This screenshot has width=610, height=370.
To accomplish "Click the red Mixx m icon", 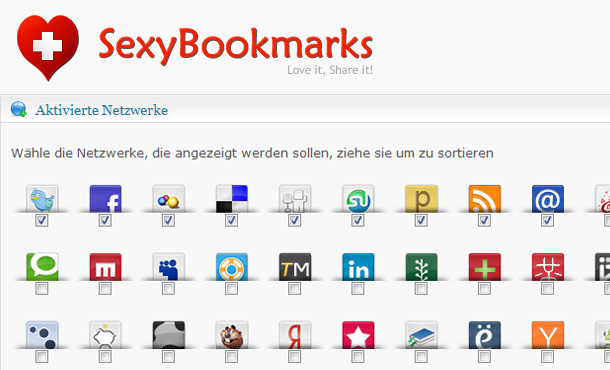I will tap(105, 267).
